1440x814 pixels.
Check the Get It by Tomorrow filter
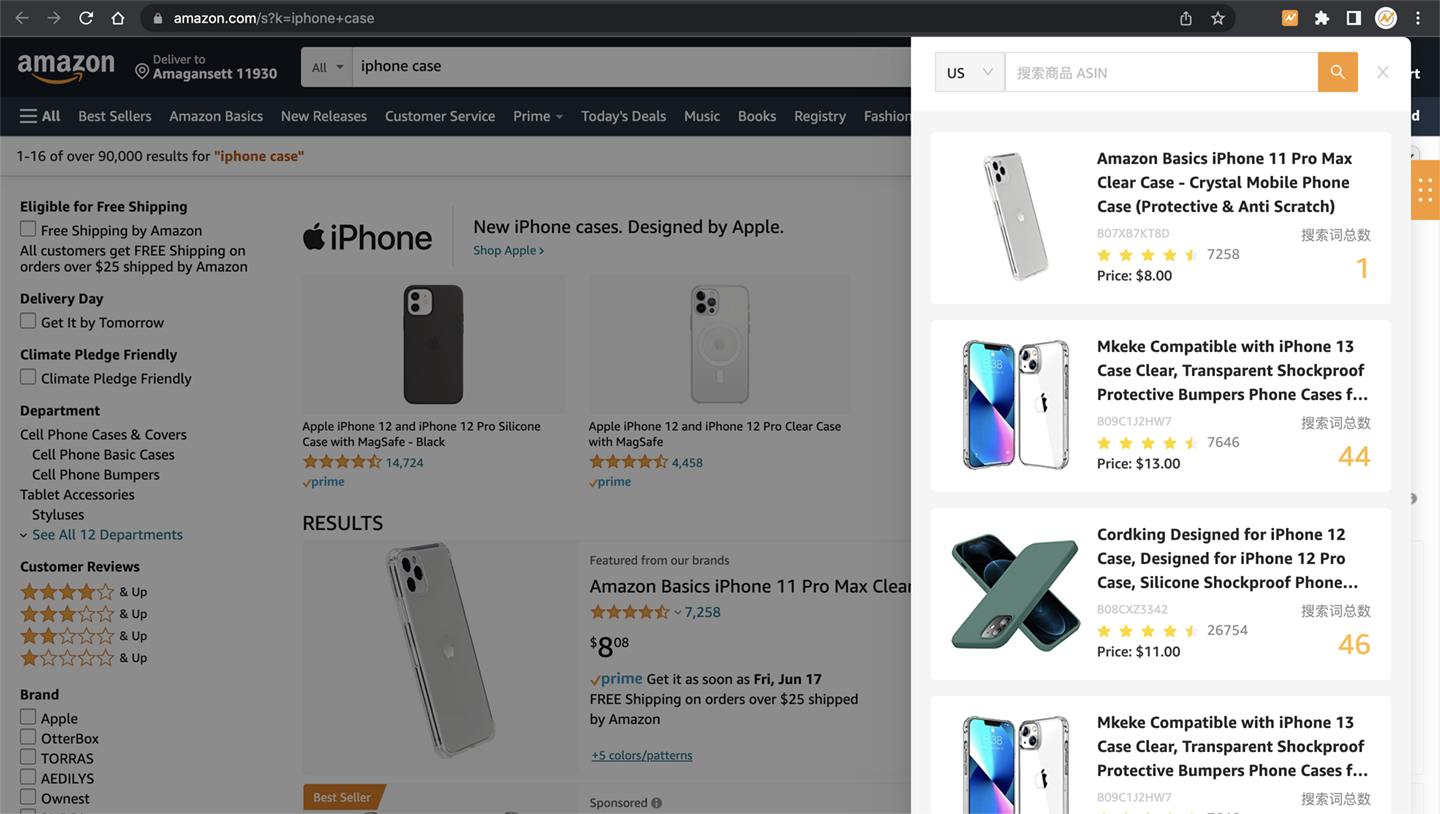click(28, 322)
